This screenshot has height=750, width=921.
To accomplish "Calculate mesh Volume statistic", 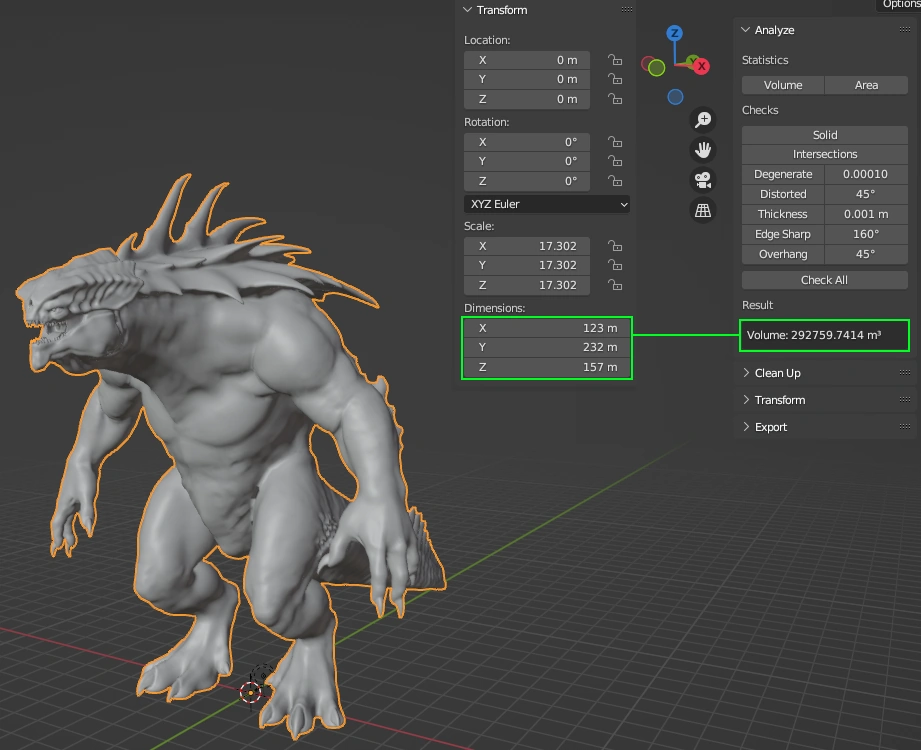I will [783, 85].
